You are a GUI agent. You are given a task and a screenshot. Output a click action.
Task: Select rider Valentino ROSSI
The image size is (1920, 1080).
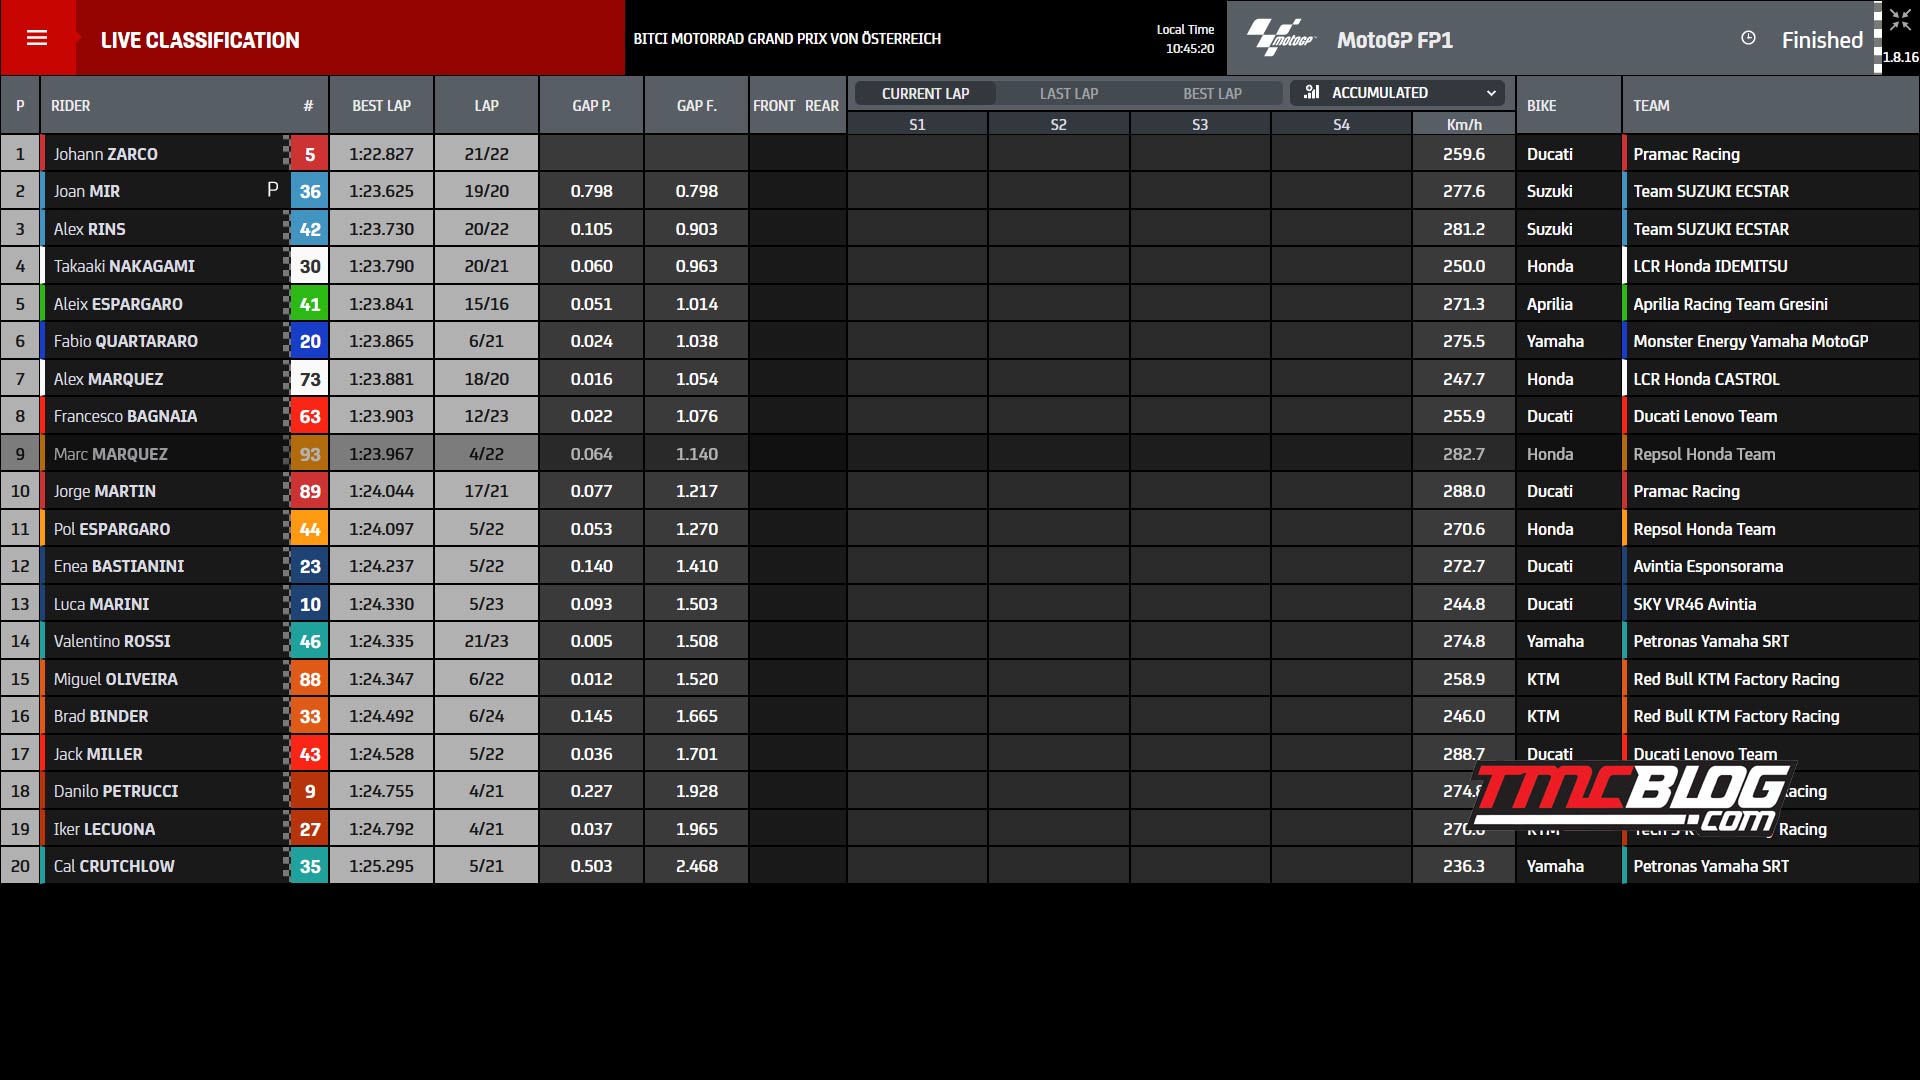[112, 641]
